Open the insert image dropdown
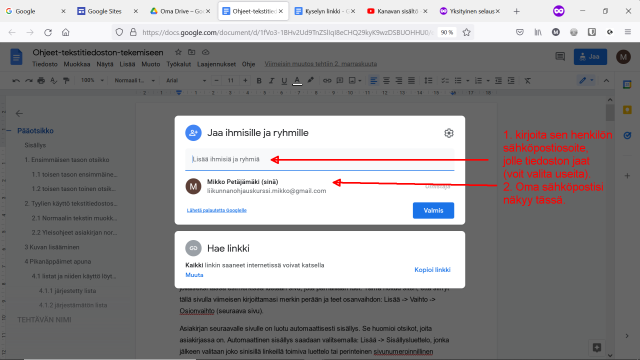This screenshot has height=360, width=640. coord(355,81)
